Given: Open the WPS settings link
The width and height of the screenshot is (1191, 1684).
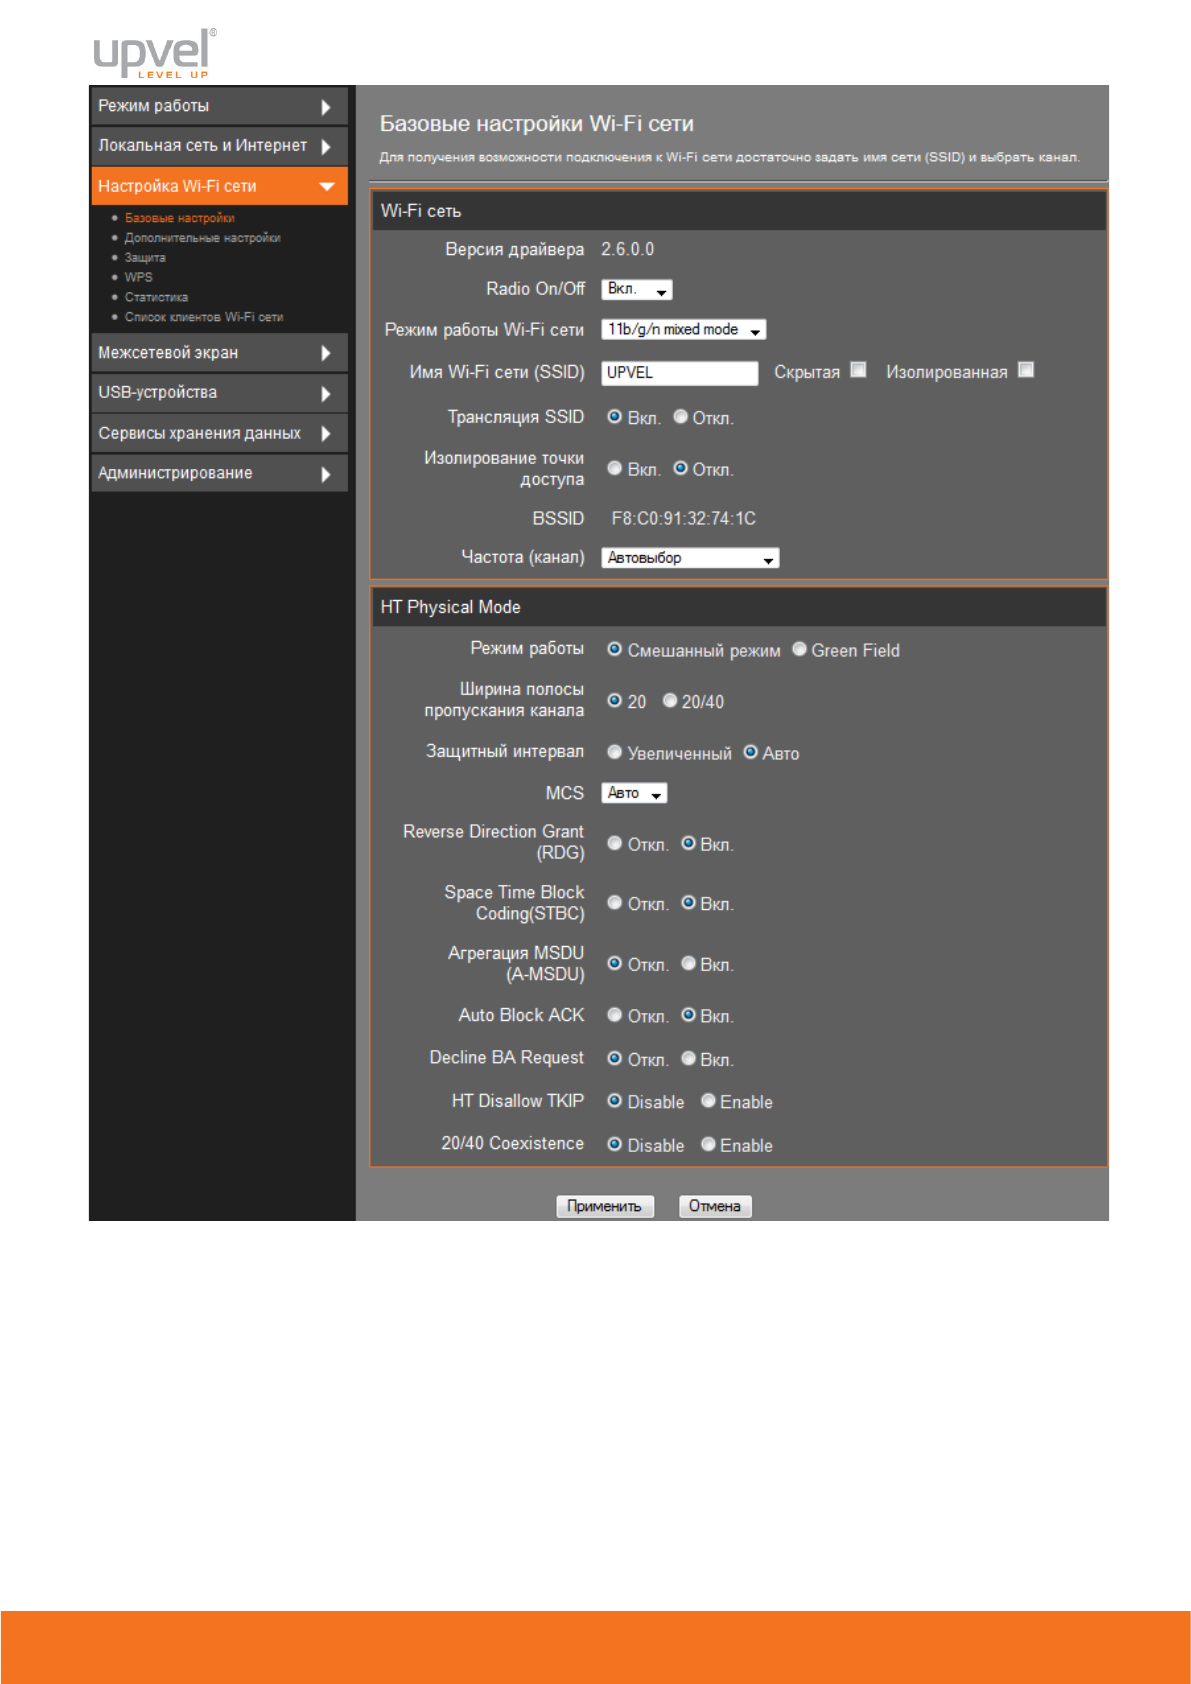Looking at the screenshot, I should coord(139,277).
